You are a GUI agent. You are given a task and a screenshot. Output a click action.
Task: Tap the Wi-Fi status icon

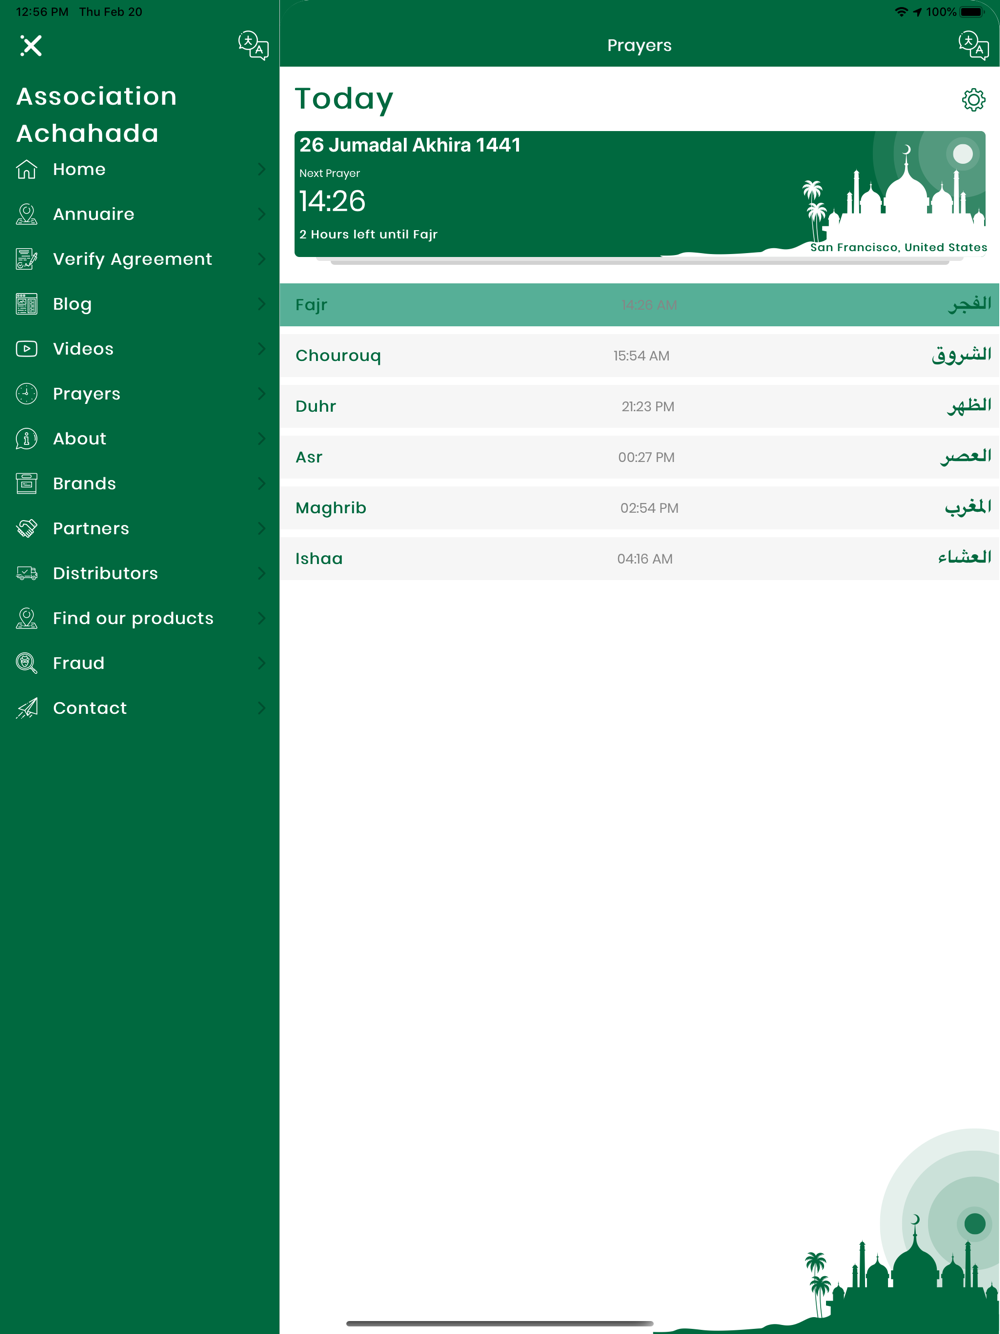coord(901,12)
